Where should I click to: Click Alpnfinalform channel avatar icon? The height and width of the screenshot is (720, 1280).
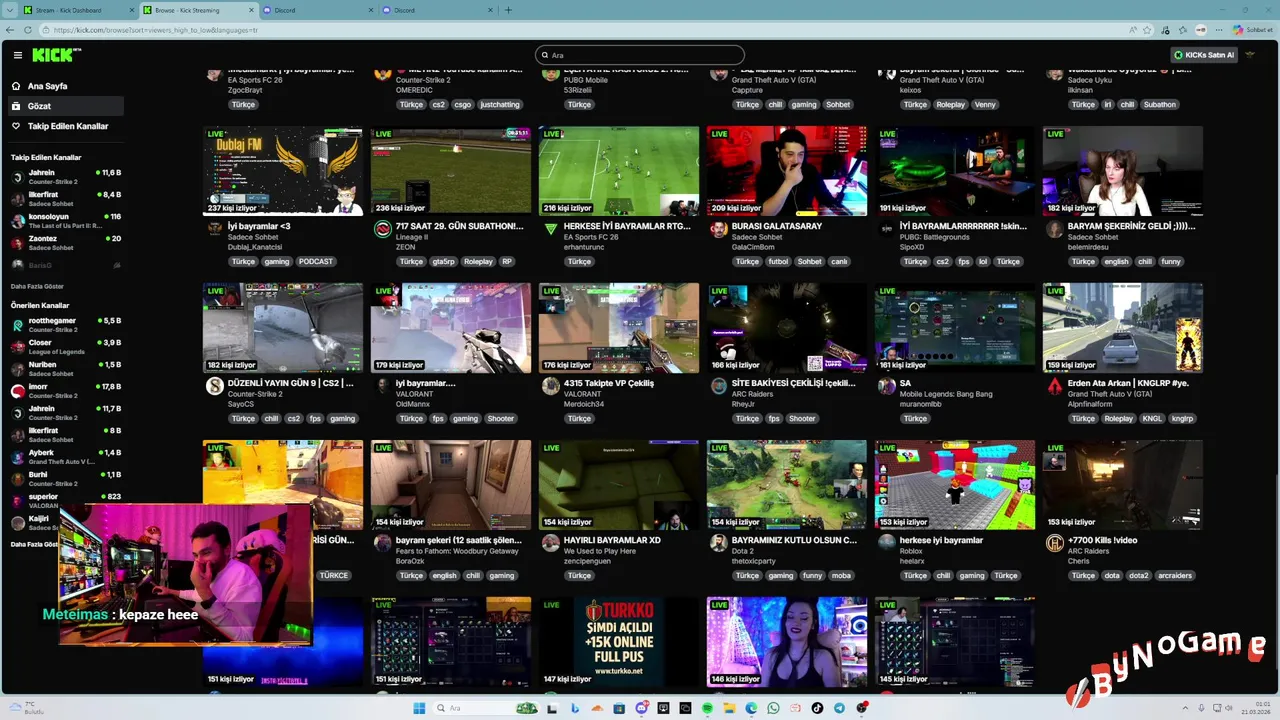coord(1054,386)
